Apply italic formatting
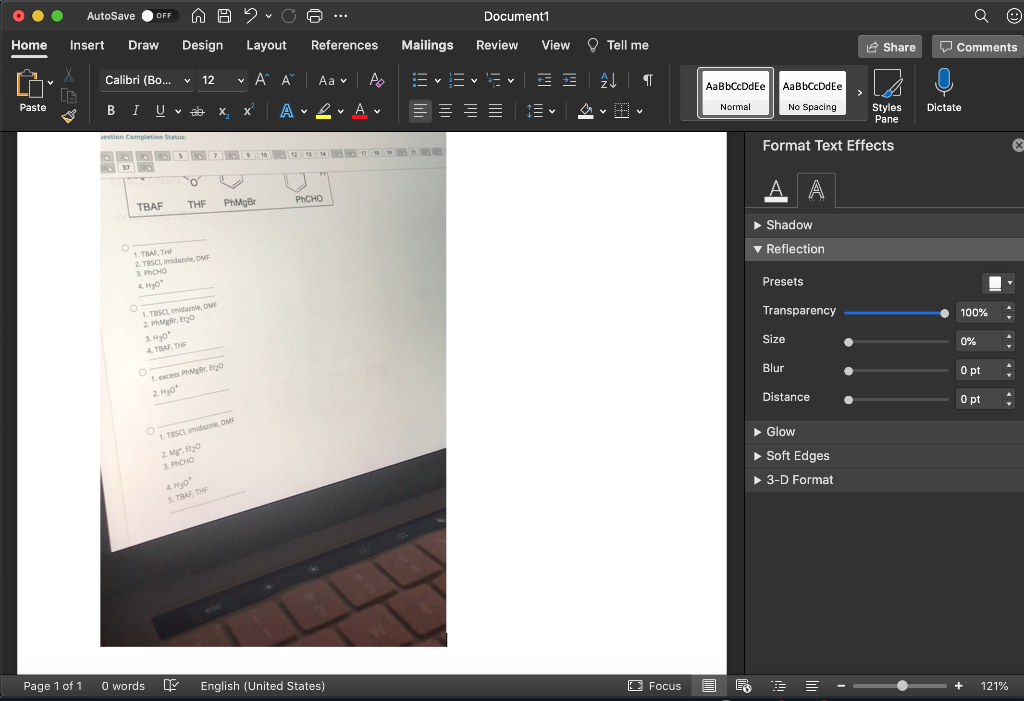1024x701 pixels. point(134,110)
